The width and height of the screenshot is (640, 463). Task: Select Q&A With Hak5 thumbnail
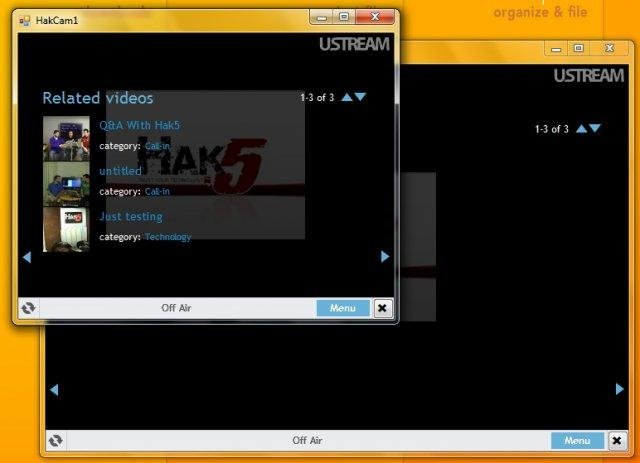[x=66, y=139]
